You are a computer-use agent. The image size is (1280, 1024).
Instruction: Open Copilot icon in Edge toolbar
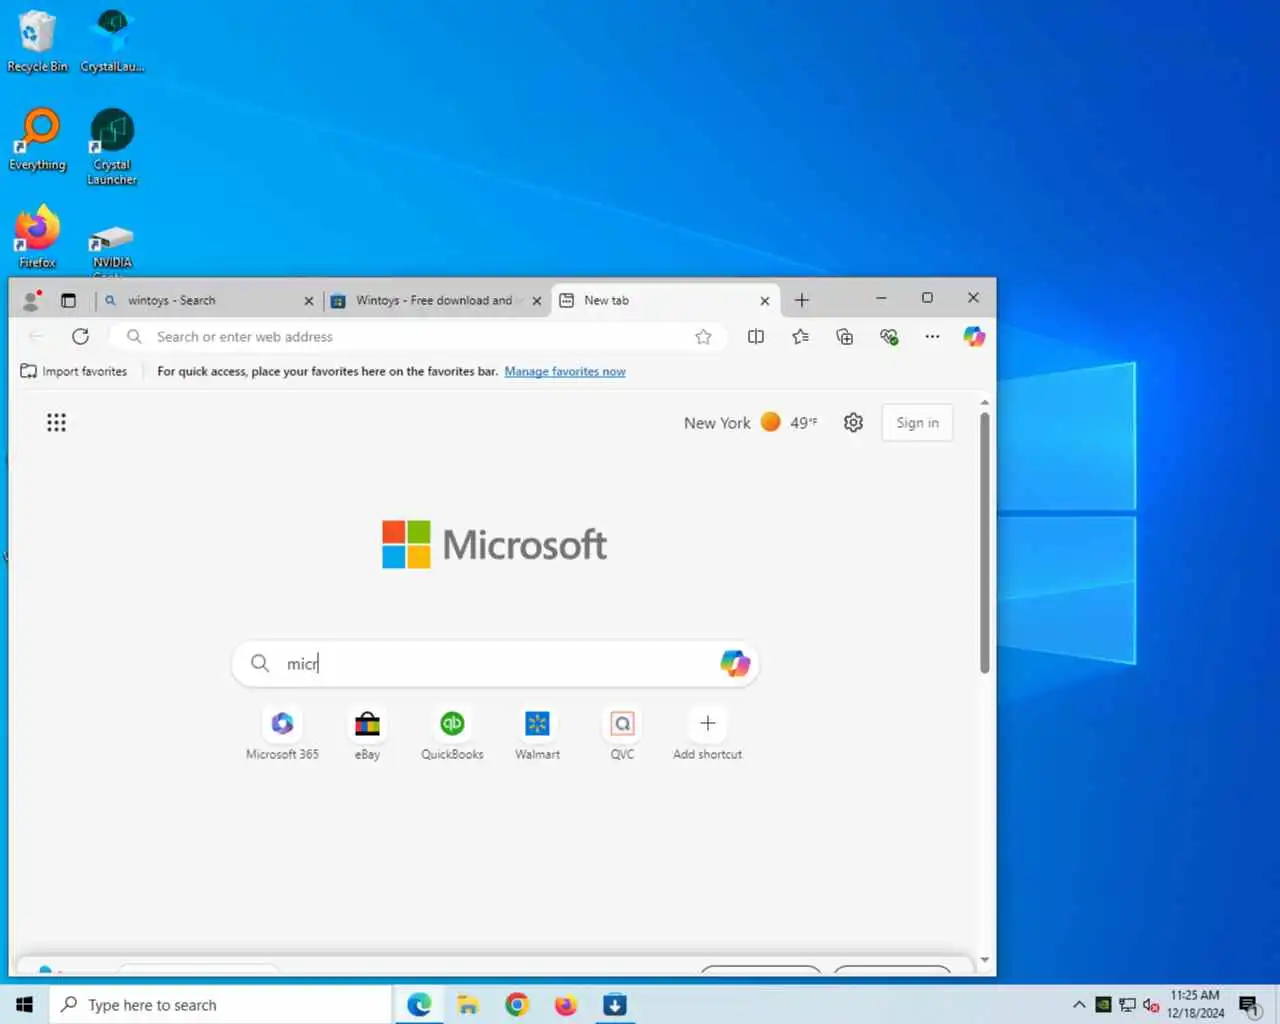tap(974, 337)
